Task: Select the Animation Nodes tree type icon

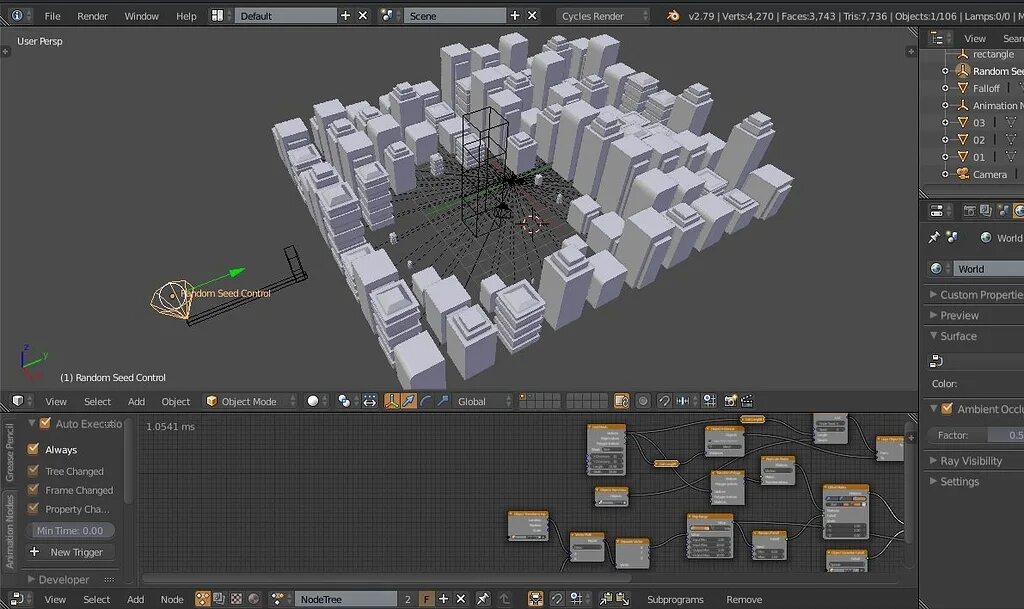Action: tap(202, 599)
